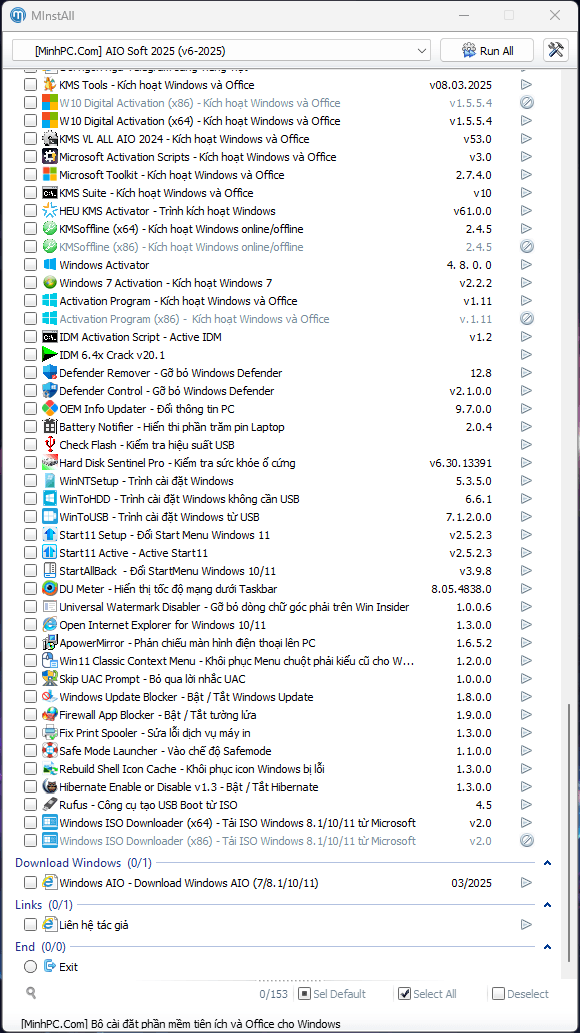580x1033 pixels.
Task: Click the Fix Print Spooler printer icon
Action: (x=49, y=733)
